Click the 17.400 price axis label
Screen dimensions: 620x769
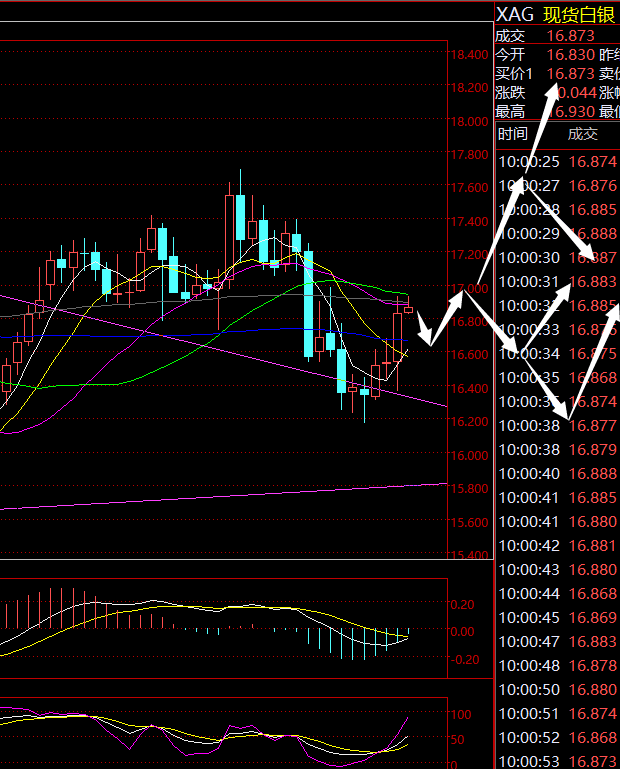[x=469, y=222]
